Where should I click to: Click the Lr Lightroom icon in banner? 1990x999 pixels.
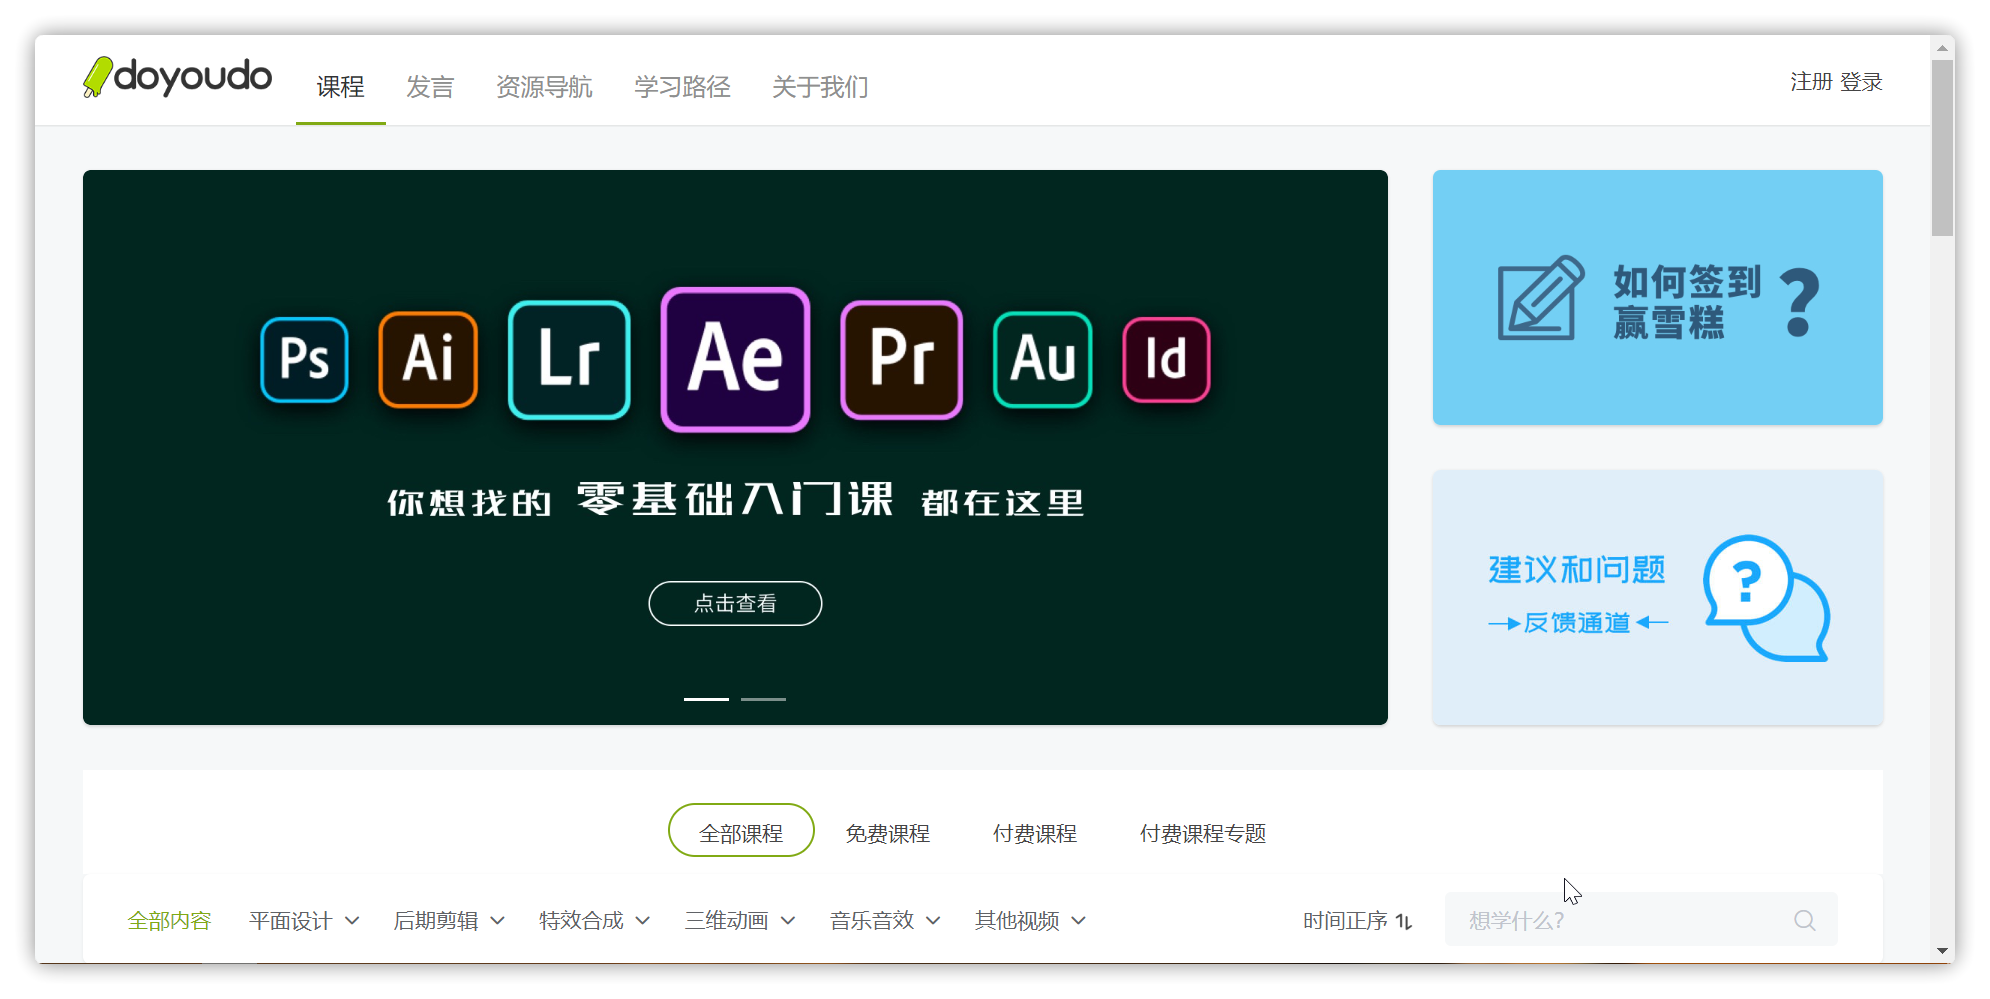pos(569,359)
